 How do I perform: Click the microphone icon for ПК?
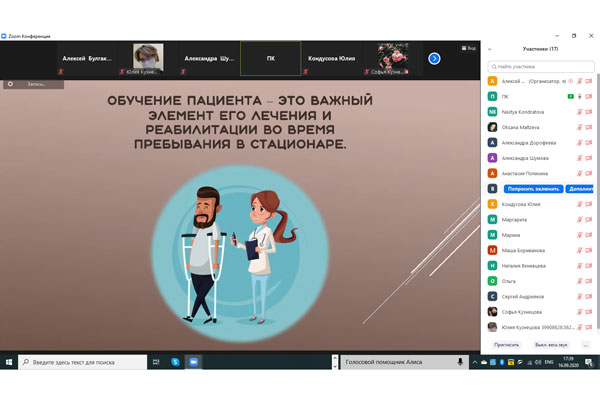pyautogui.click(x=580, y=96)
